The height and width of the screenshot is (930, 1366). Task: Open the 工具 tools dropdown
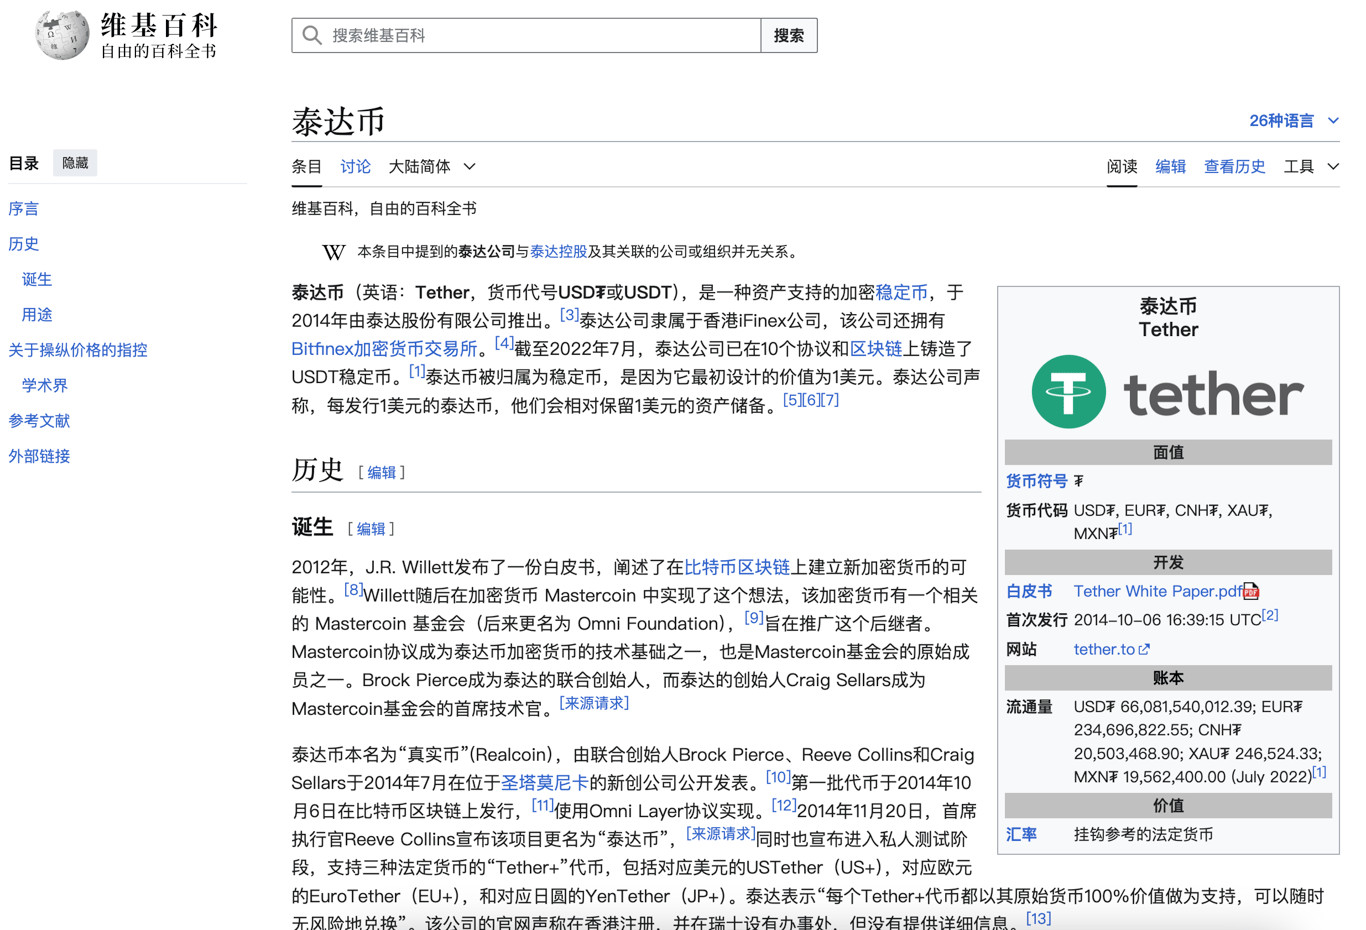click(1311, 167)
